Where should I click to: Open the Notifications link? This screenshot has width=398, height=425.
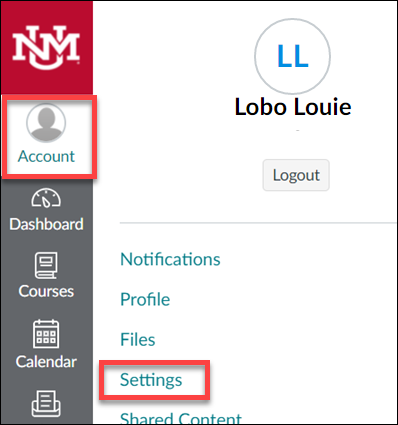click(170, 259)
